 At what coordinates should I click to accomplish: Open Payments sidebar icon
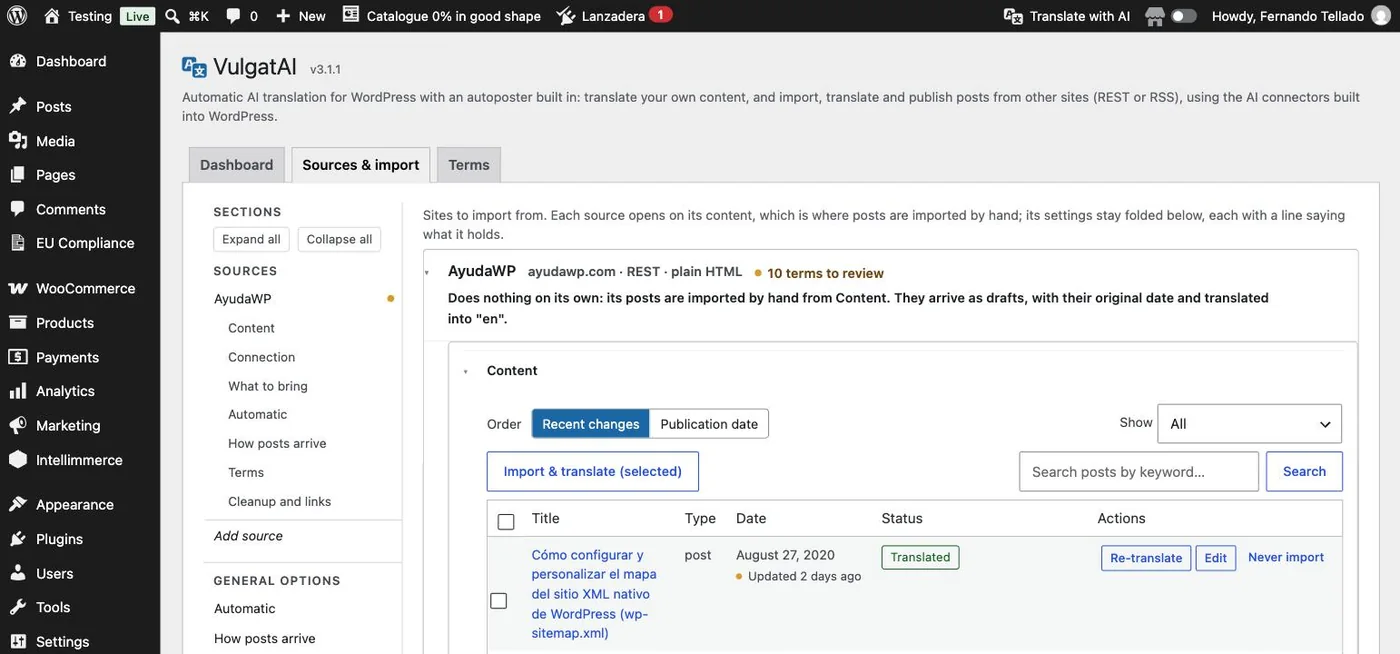(18, 357)
